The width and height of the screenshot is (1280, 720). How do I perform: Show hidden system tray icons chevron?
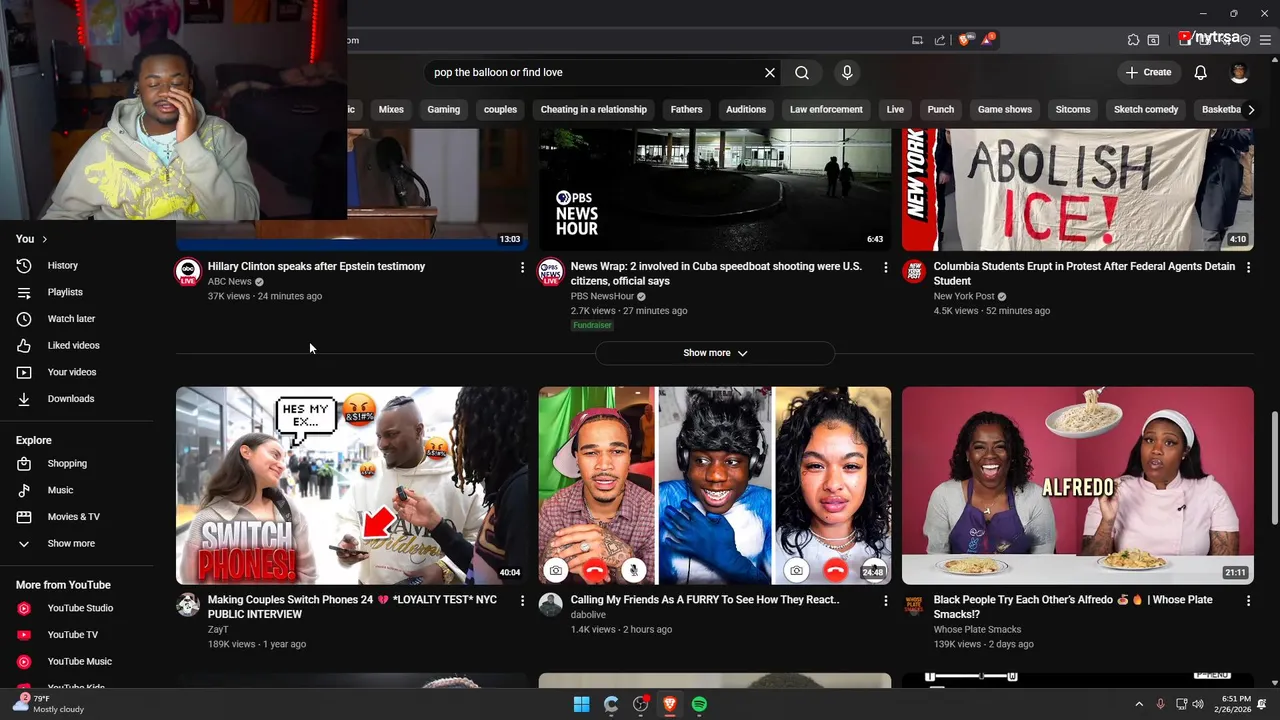point(1138,704)
